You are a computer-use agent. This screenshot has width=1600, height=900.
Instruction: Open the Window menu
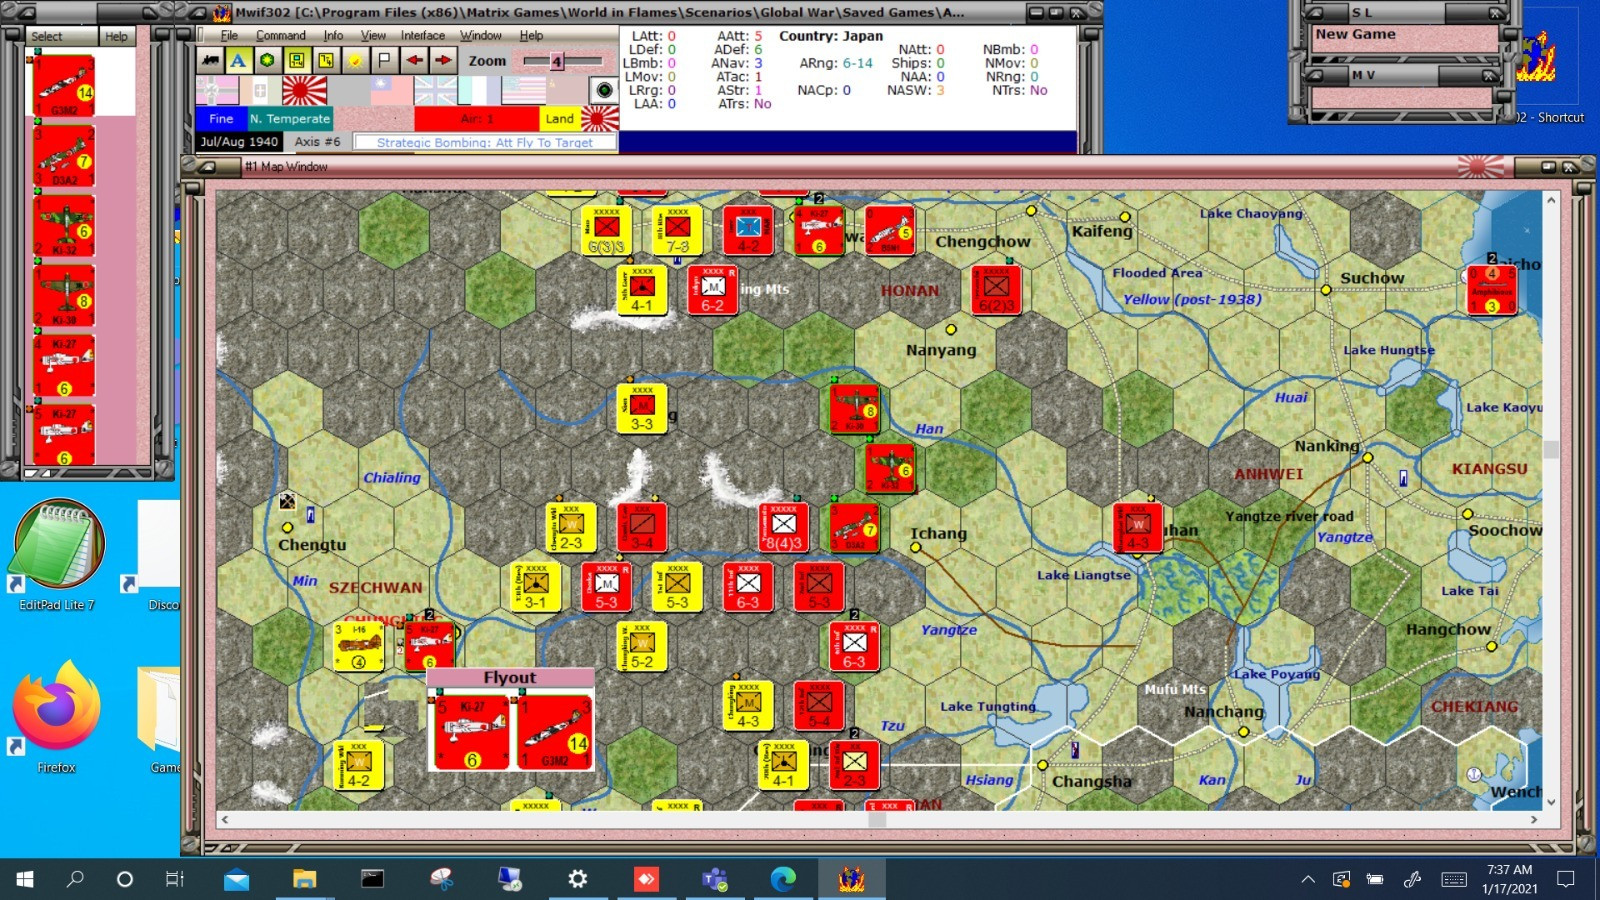[481, 35]
